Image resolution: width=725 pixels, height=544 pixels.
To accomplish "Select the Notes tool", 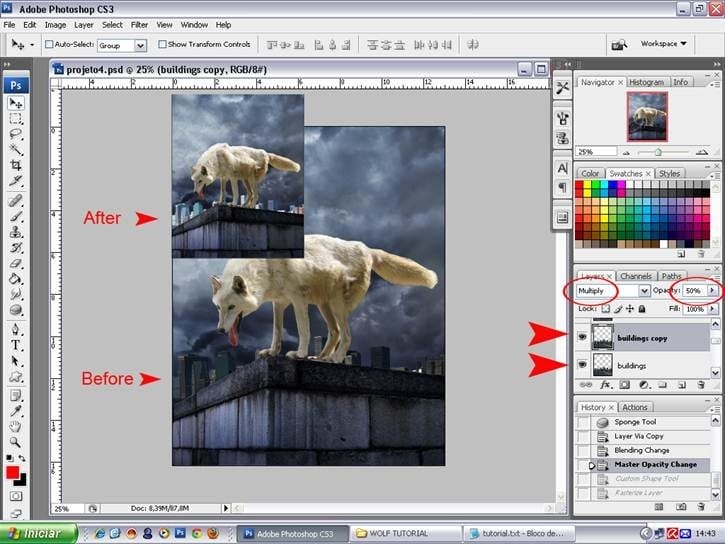I will coord(16,396).
